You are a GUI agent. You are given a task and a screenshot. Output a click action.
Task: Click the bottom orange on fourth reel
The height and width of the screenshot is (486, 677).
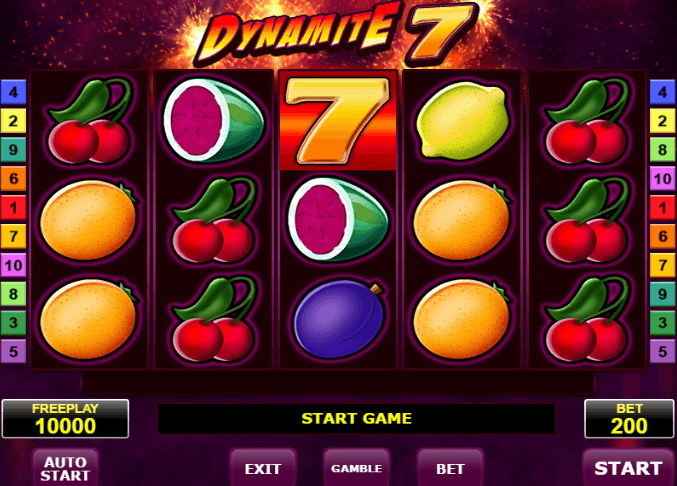[462, 319]
